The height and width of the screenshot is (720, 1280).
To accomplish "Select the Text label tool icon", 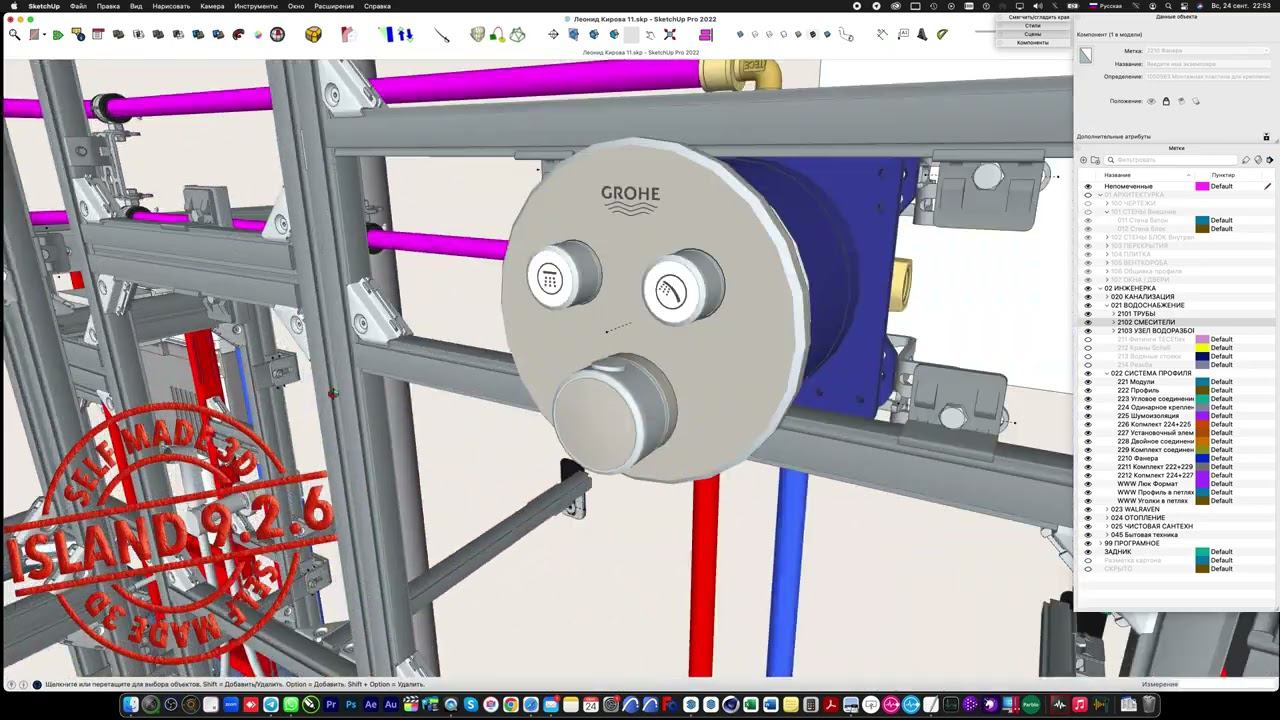I will pos(904,35).
